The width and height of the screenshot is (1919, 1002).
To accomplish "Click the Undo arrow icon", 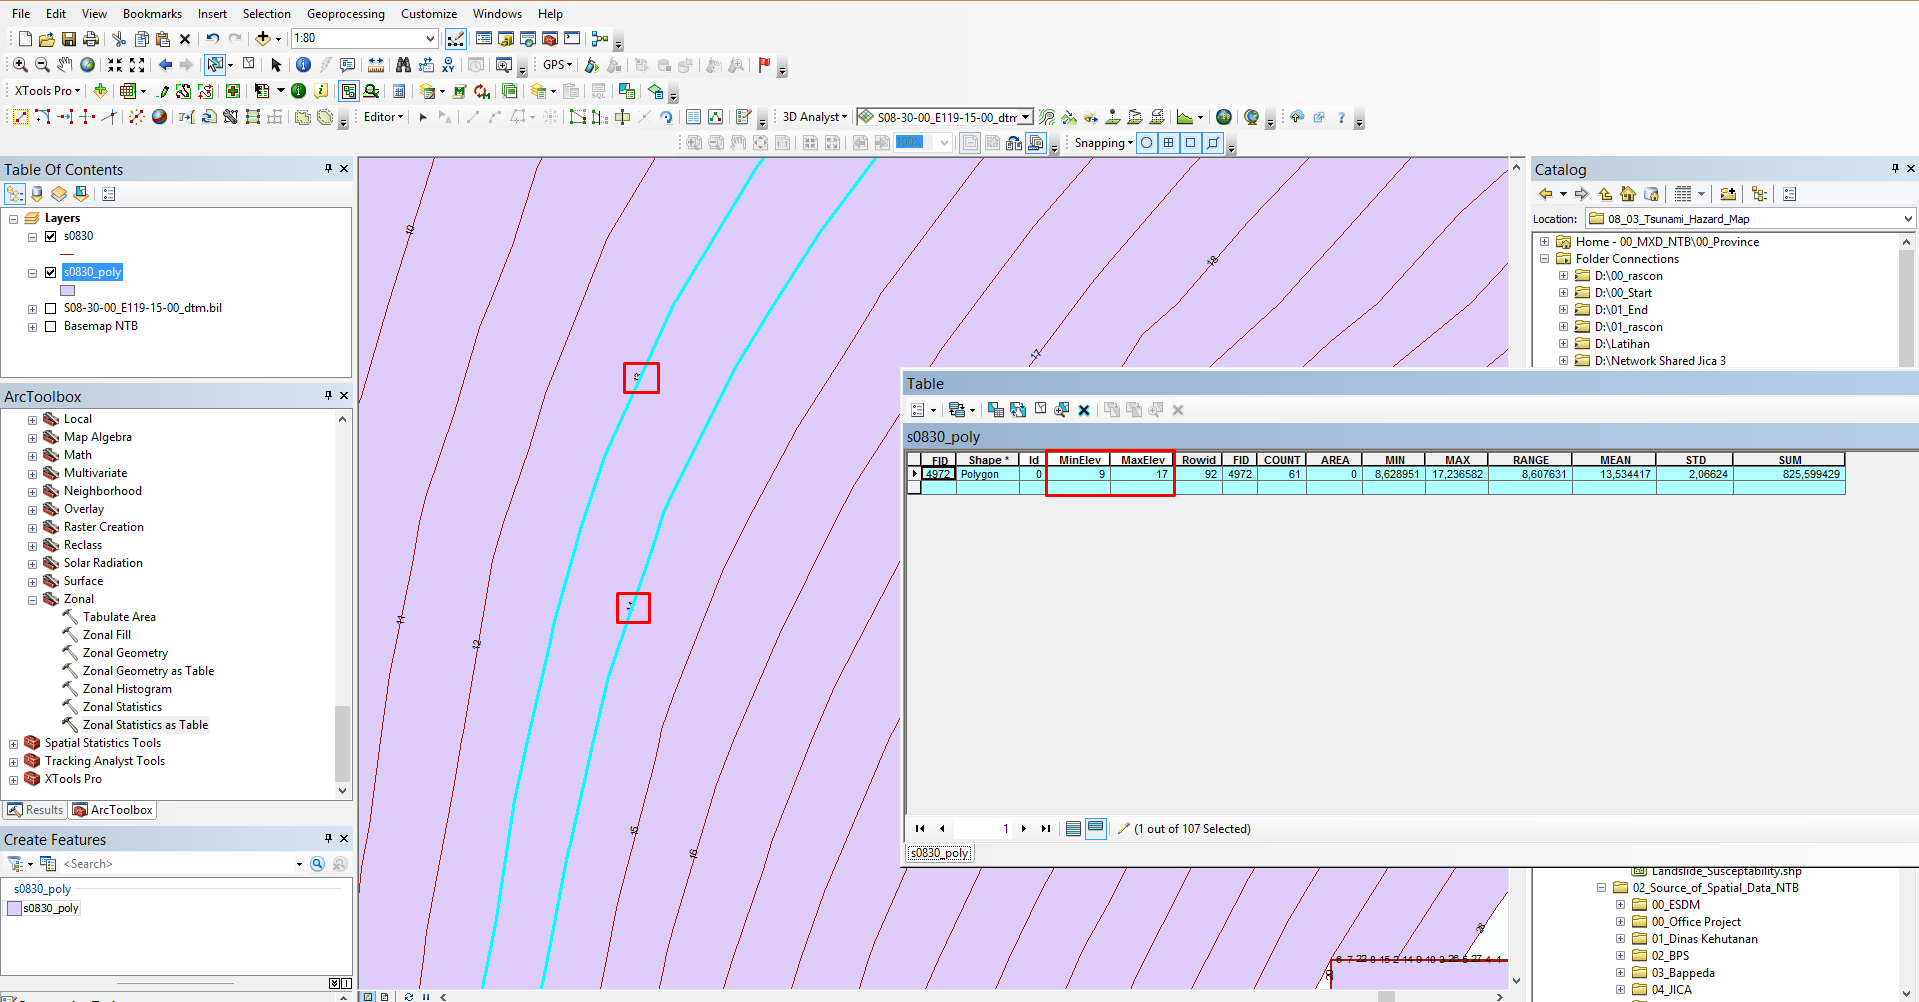I will click(x=213, y=39).
